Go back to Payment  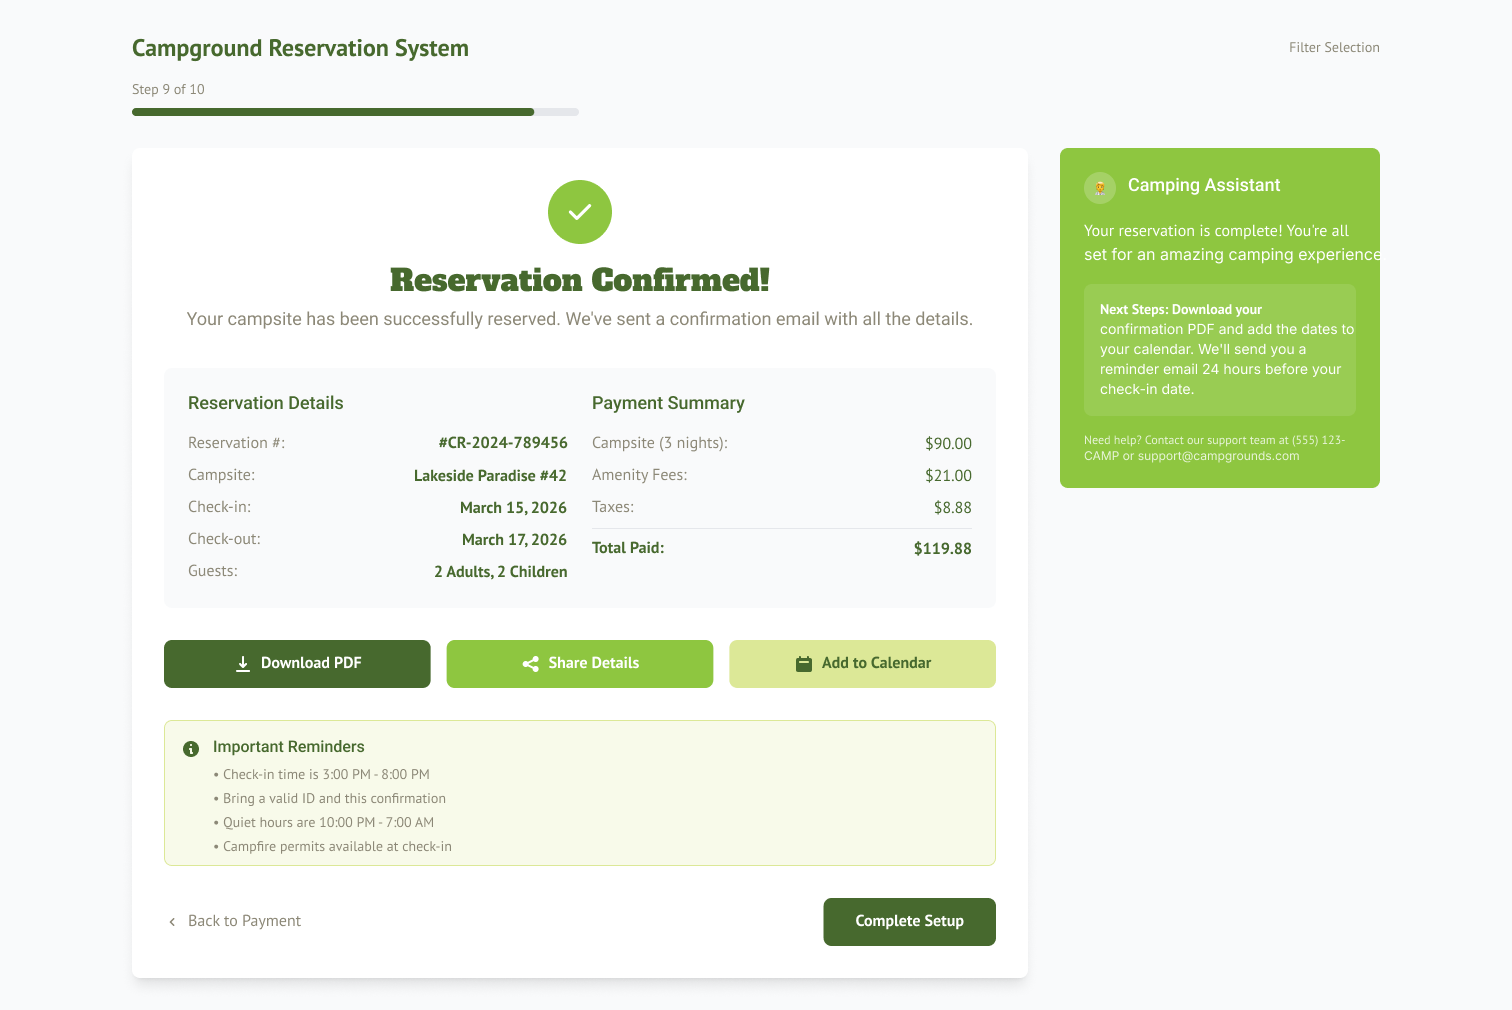click(235, 922)
